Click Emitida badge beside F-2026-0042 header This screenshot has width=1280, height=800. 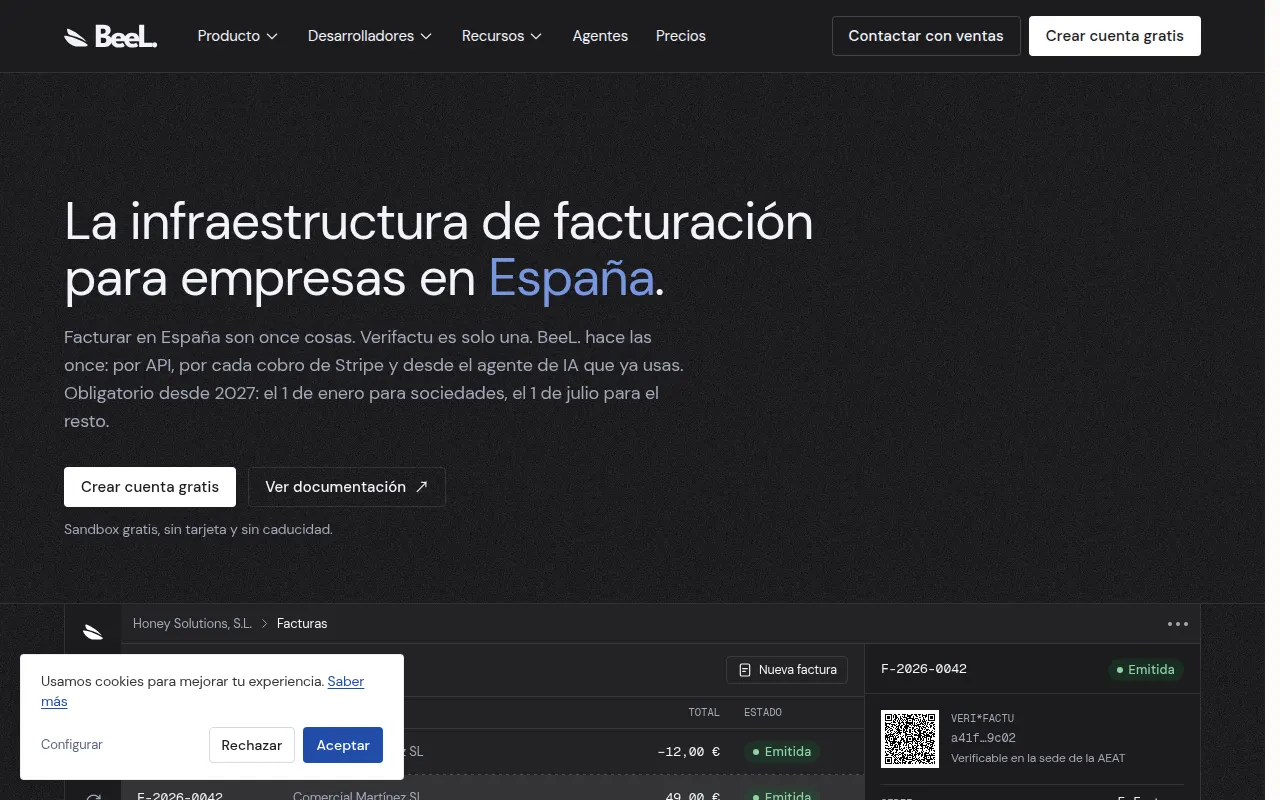coord(1145,670)
